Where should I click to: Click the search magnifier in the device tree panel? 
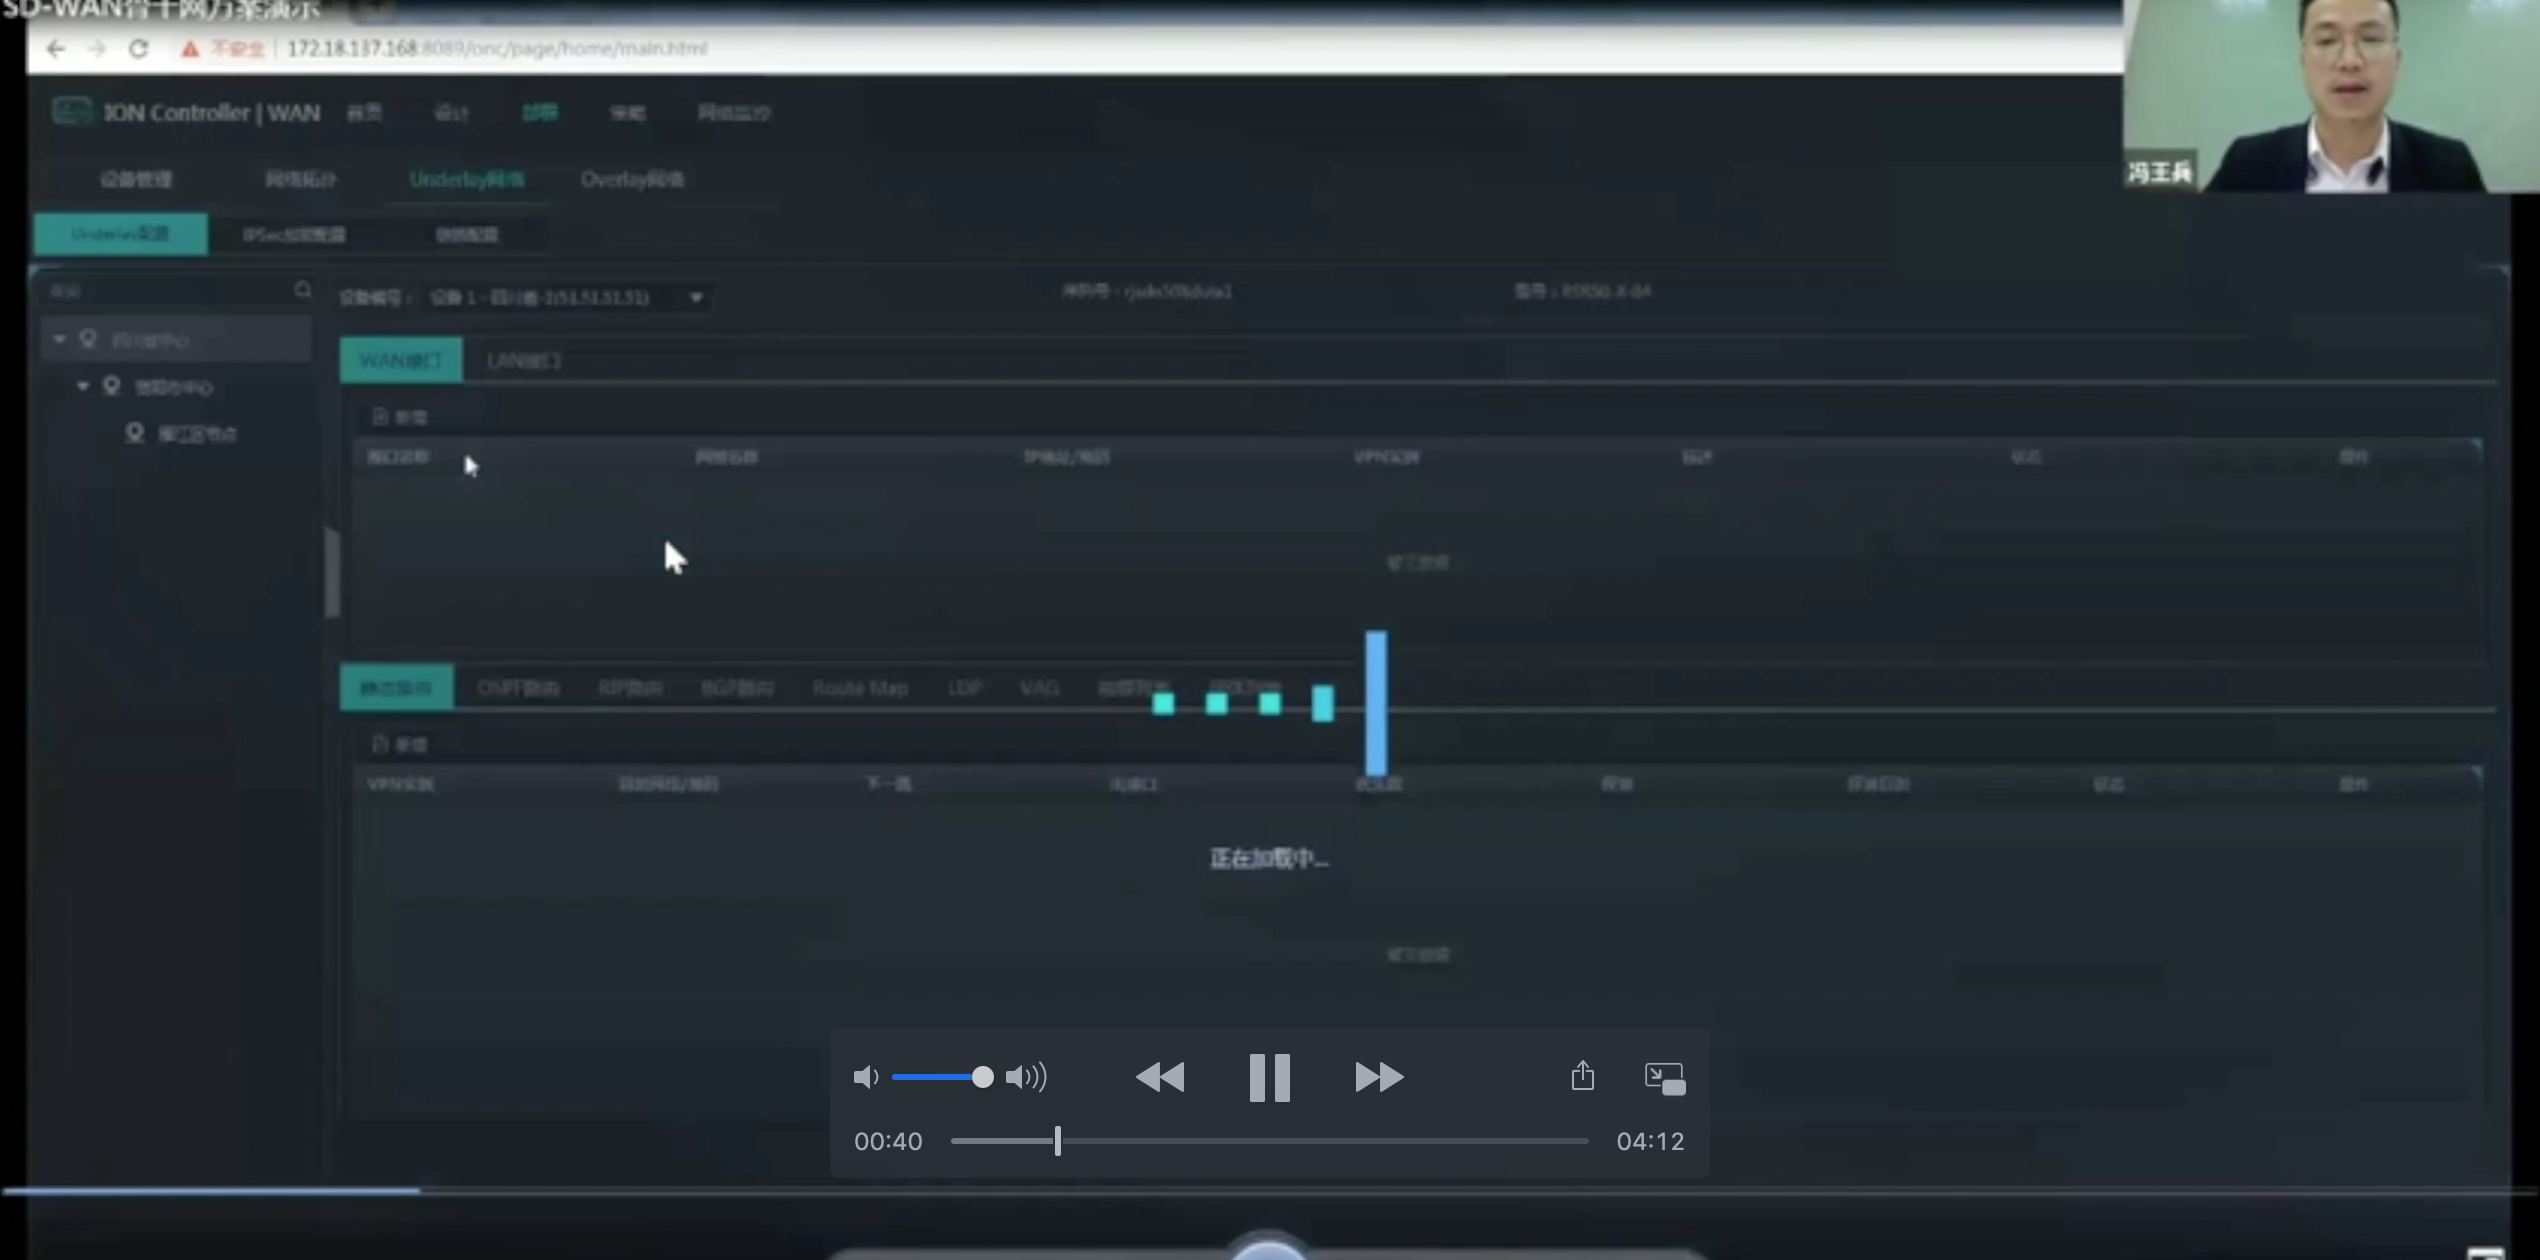pyautogui.click(x=303, y=290)
